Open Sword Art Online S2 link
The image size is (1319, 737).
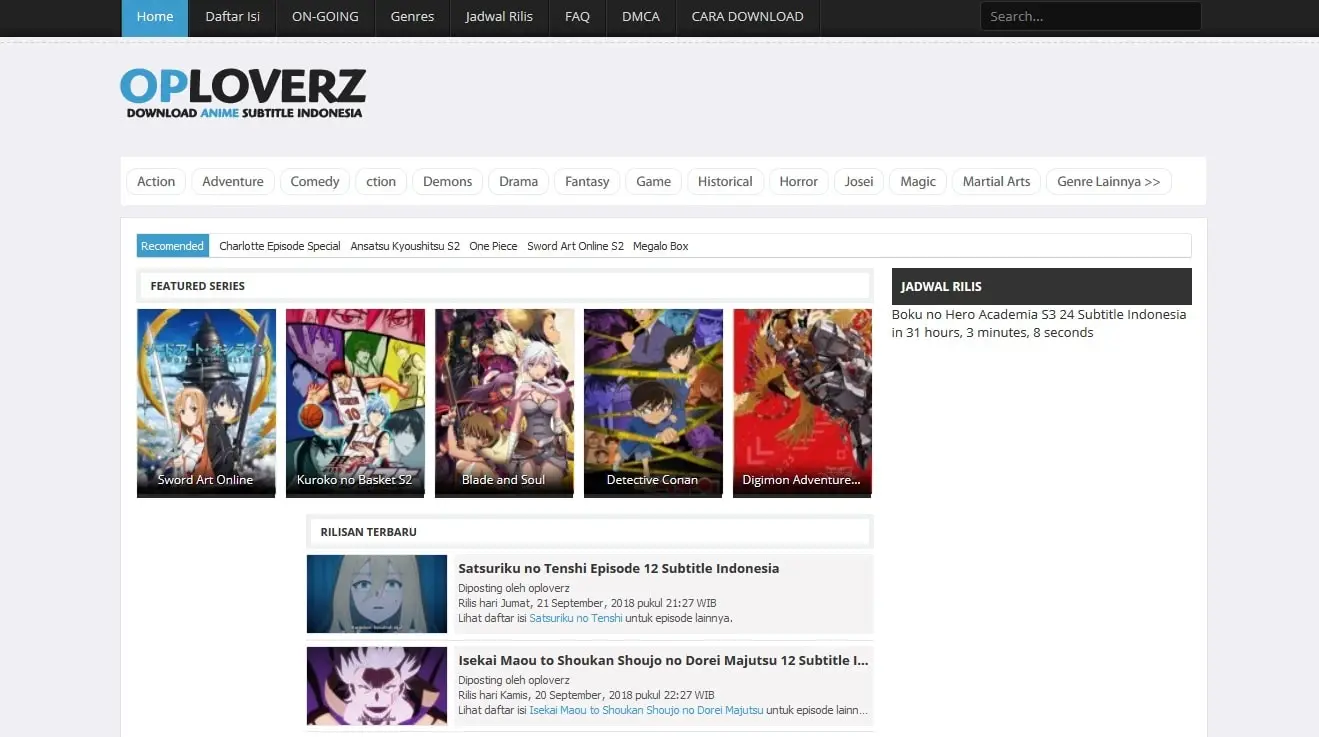tap(575, 246)
